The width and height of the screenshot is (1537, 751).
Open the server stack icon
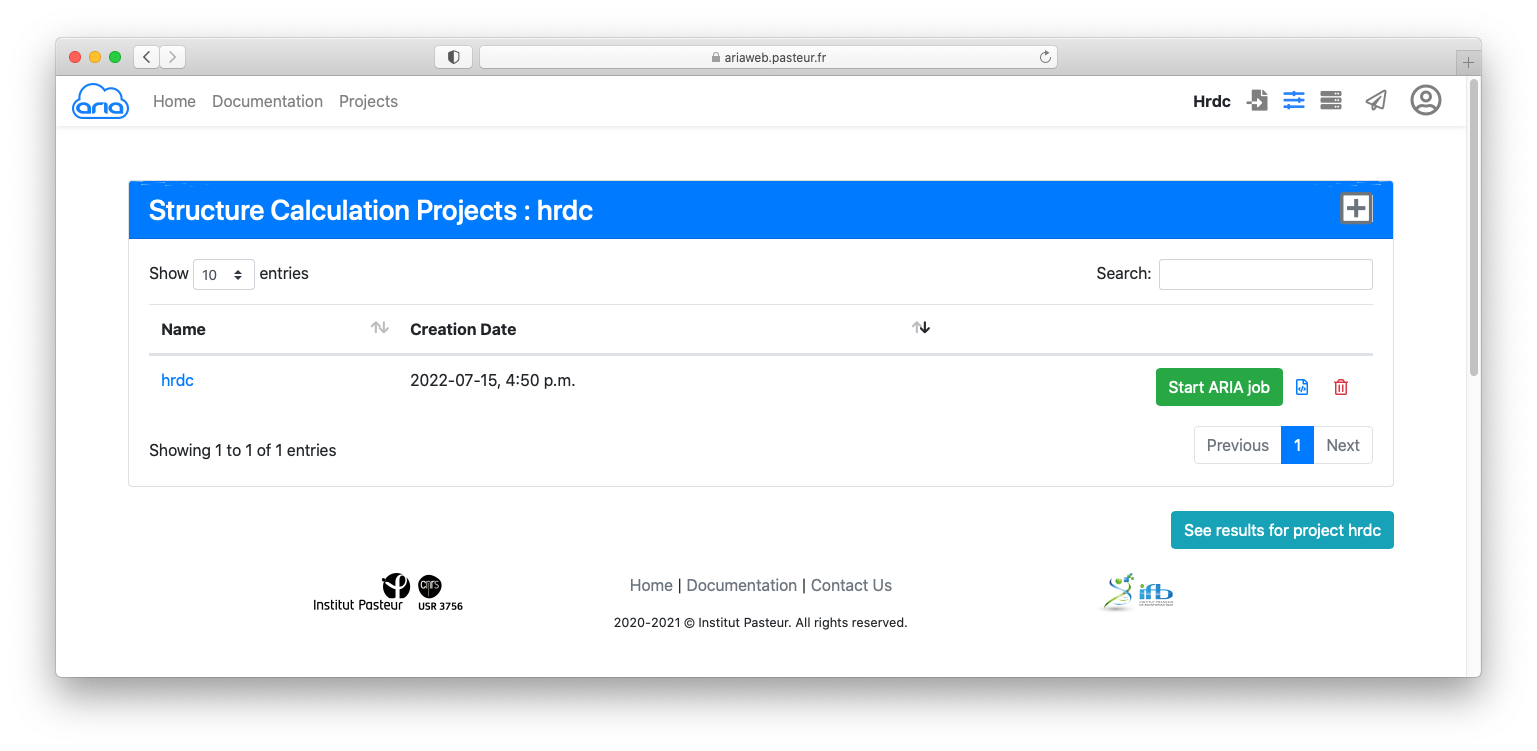1330,101
